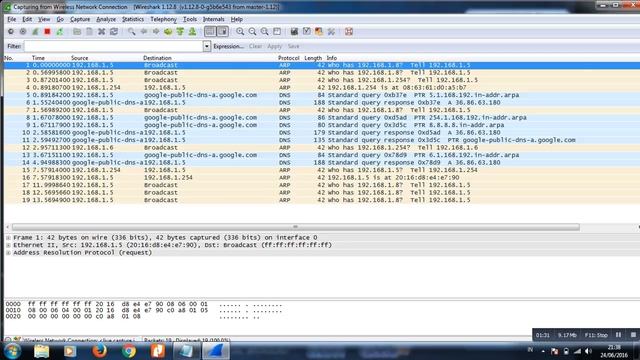The height and width of the screenshot is (360, 640).
Task: Click the Save filter button
Action: click(x=293, y=46)
